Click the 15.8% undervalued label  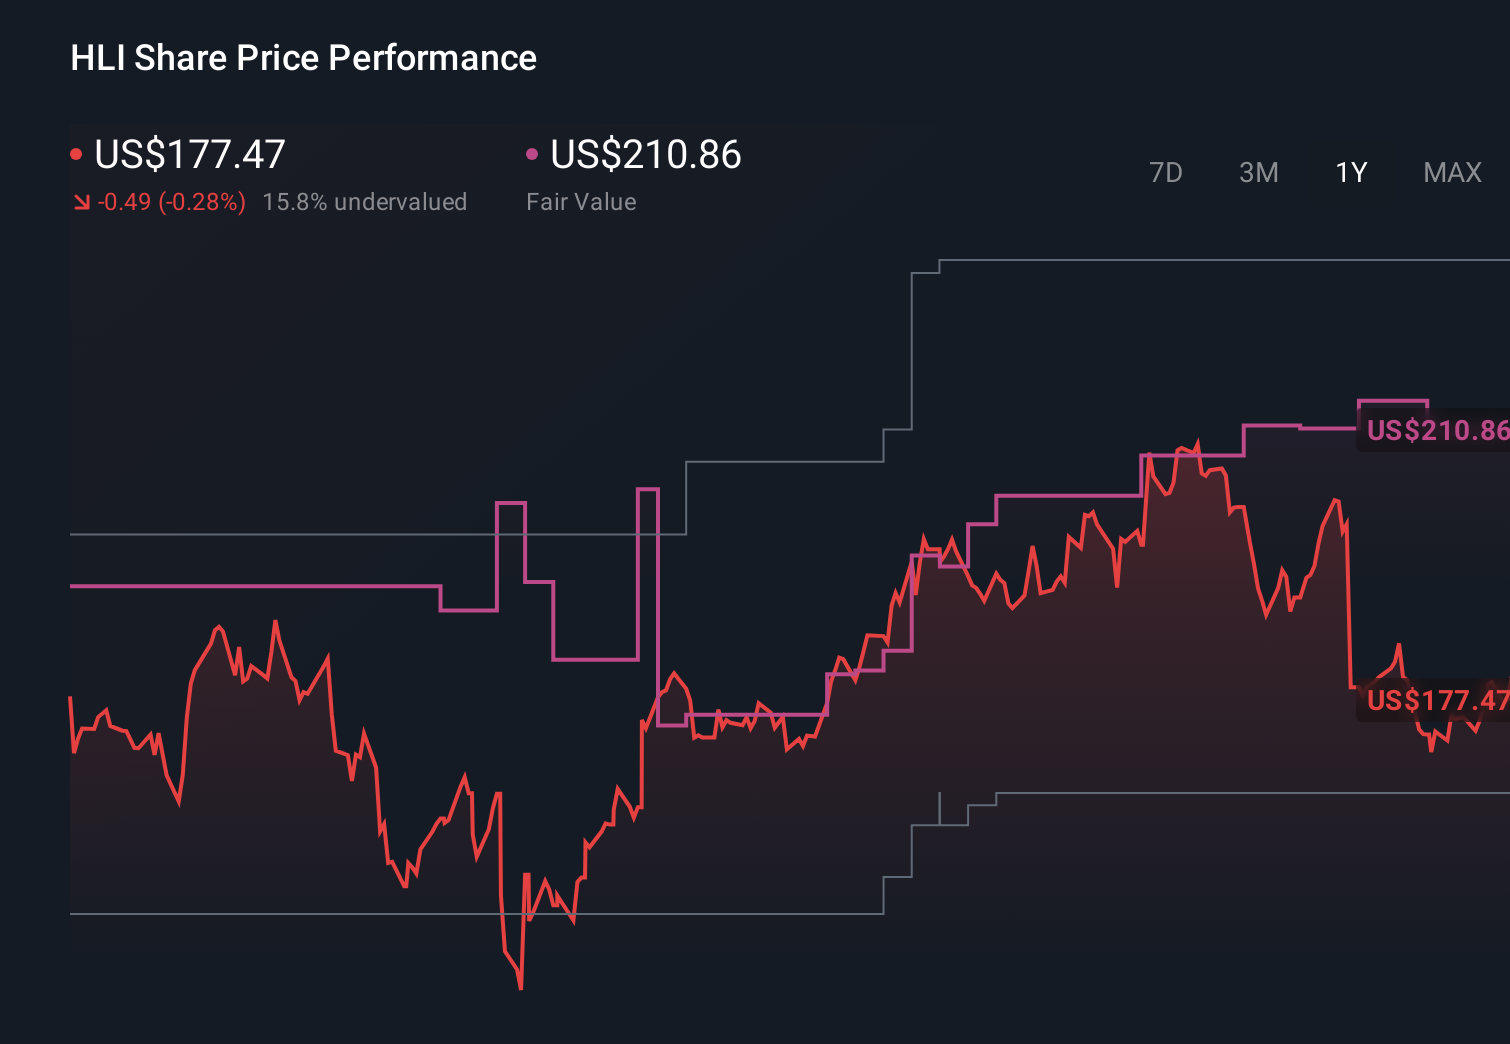365,202
